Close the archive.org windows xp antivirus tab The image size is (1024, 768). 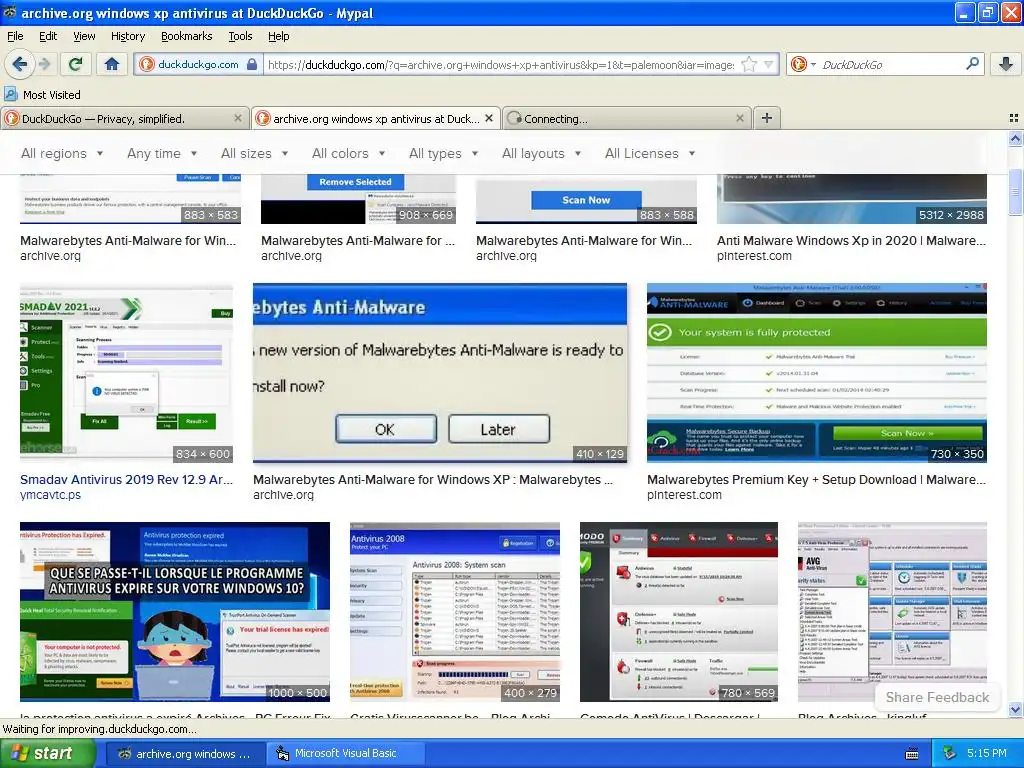488,118
